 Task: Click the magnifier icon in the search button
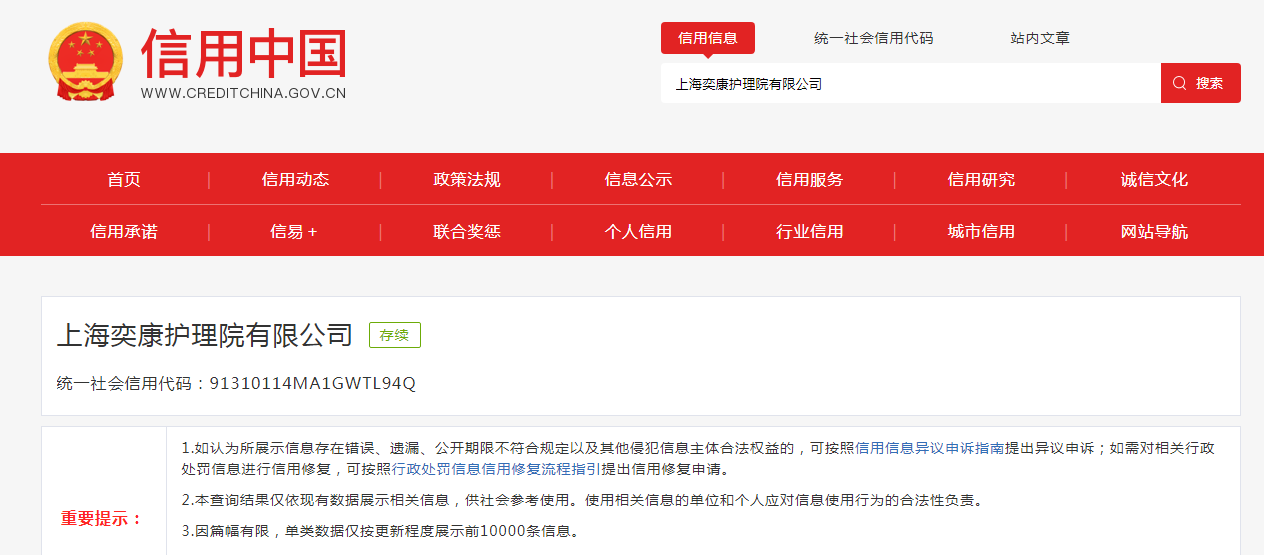click(x=1180, y=83)
